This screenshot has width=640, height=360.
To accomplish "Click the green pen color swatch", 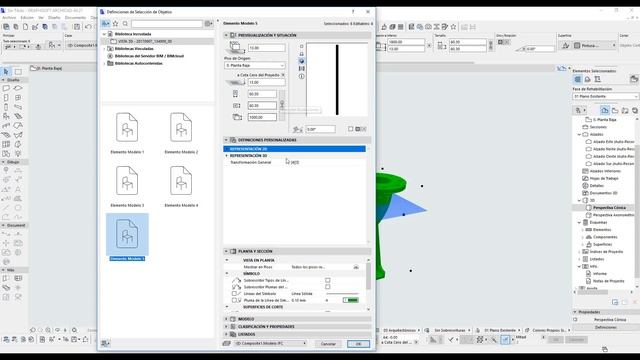I will [351, 300].
